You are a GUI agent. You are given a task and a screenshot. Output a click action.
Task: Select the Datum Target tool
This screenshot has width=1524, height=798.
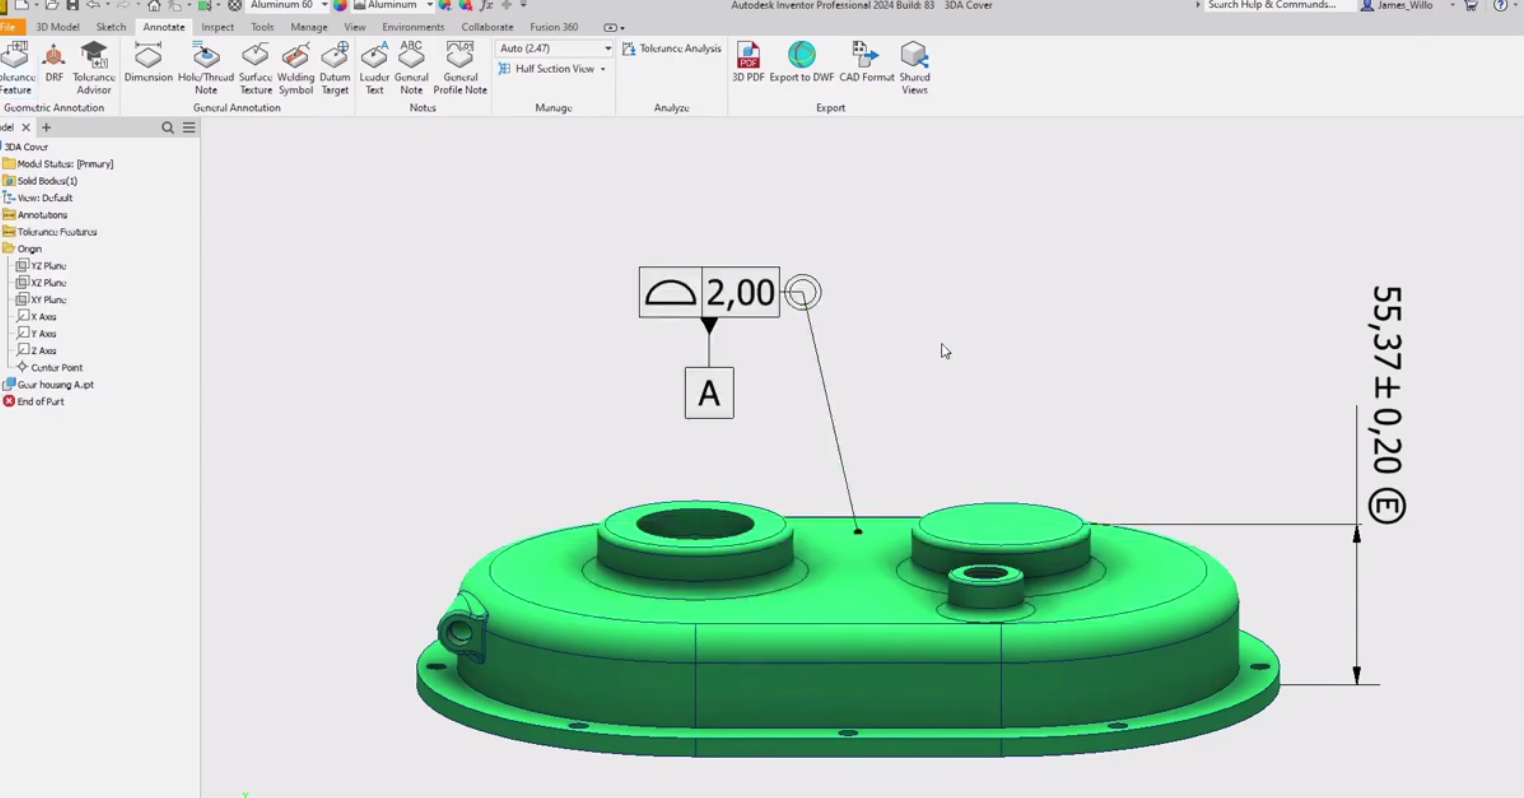335,67
